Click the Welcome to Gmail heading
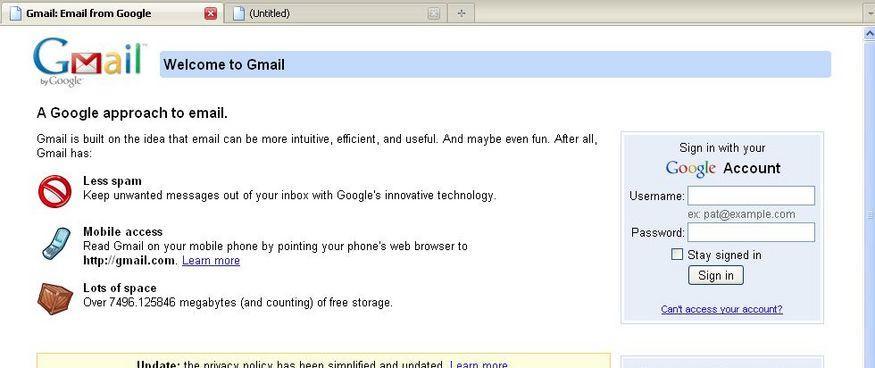 tap(224, 65)
